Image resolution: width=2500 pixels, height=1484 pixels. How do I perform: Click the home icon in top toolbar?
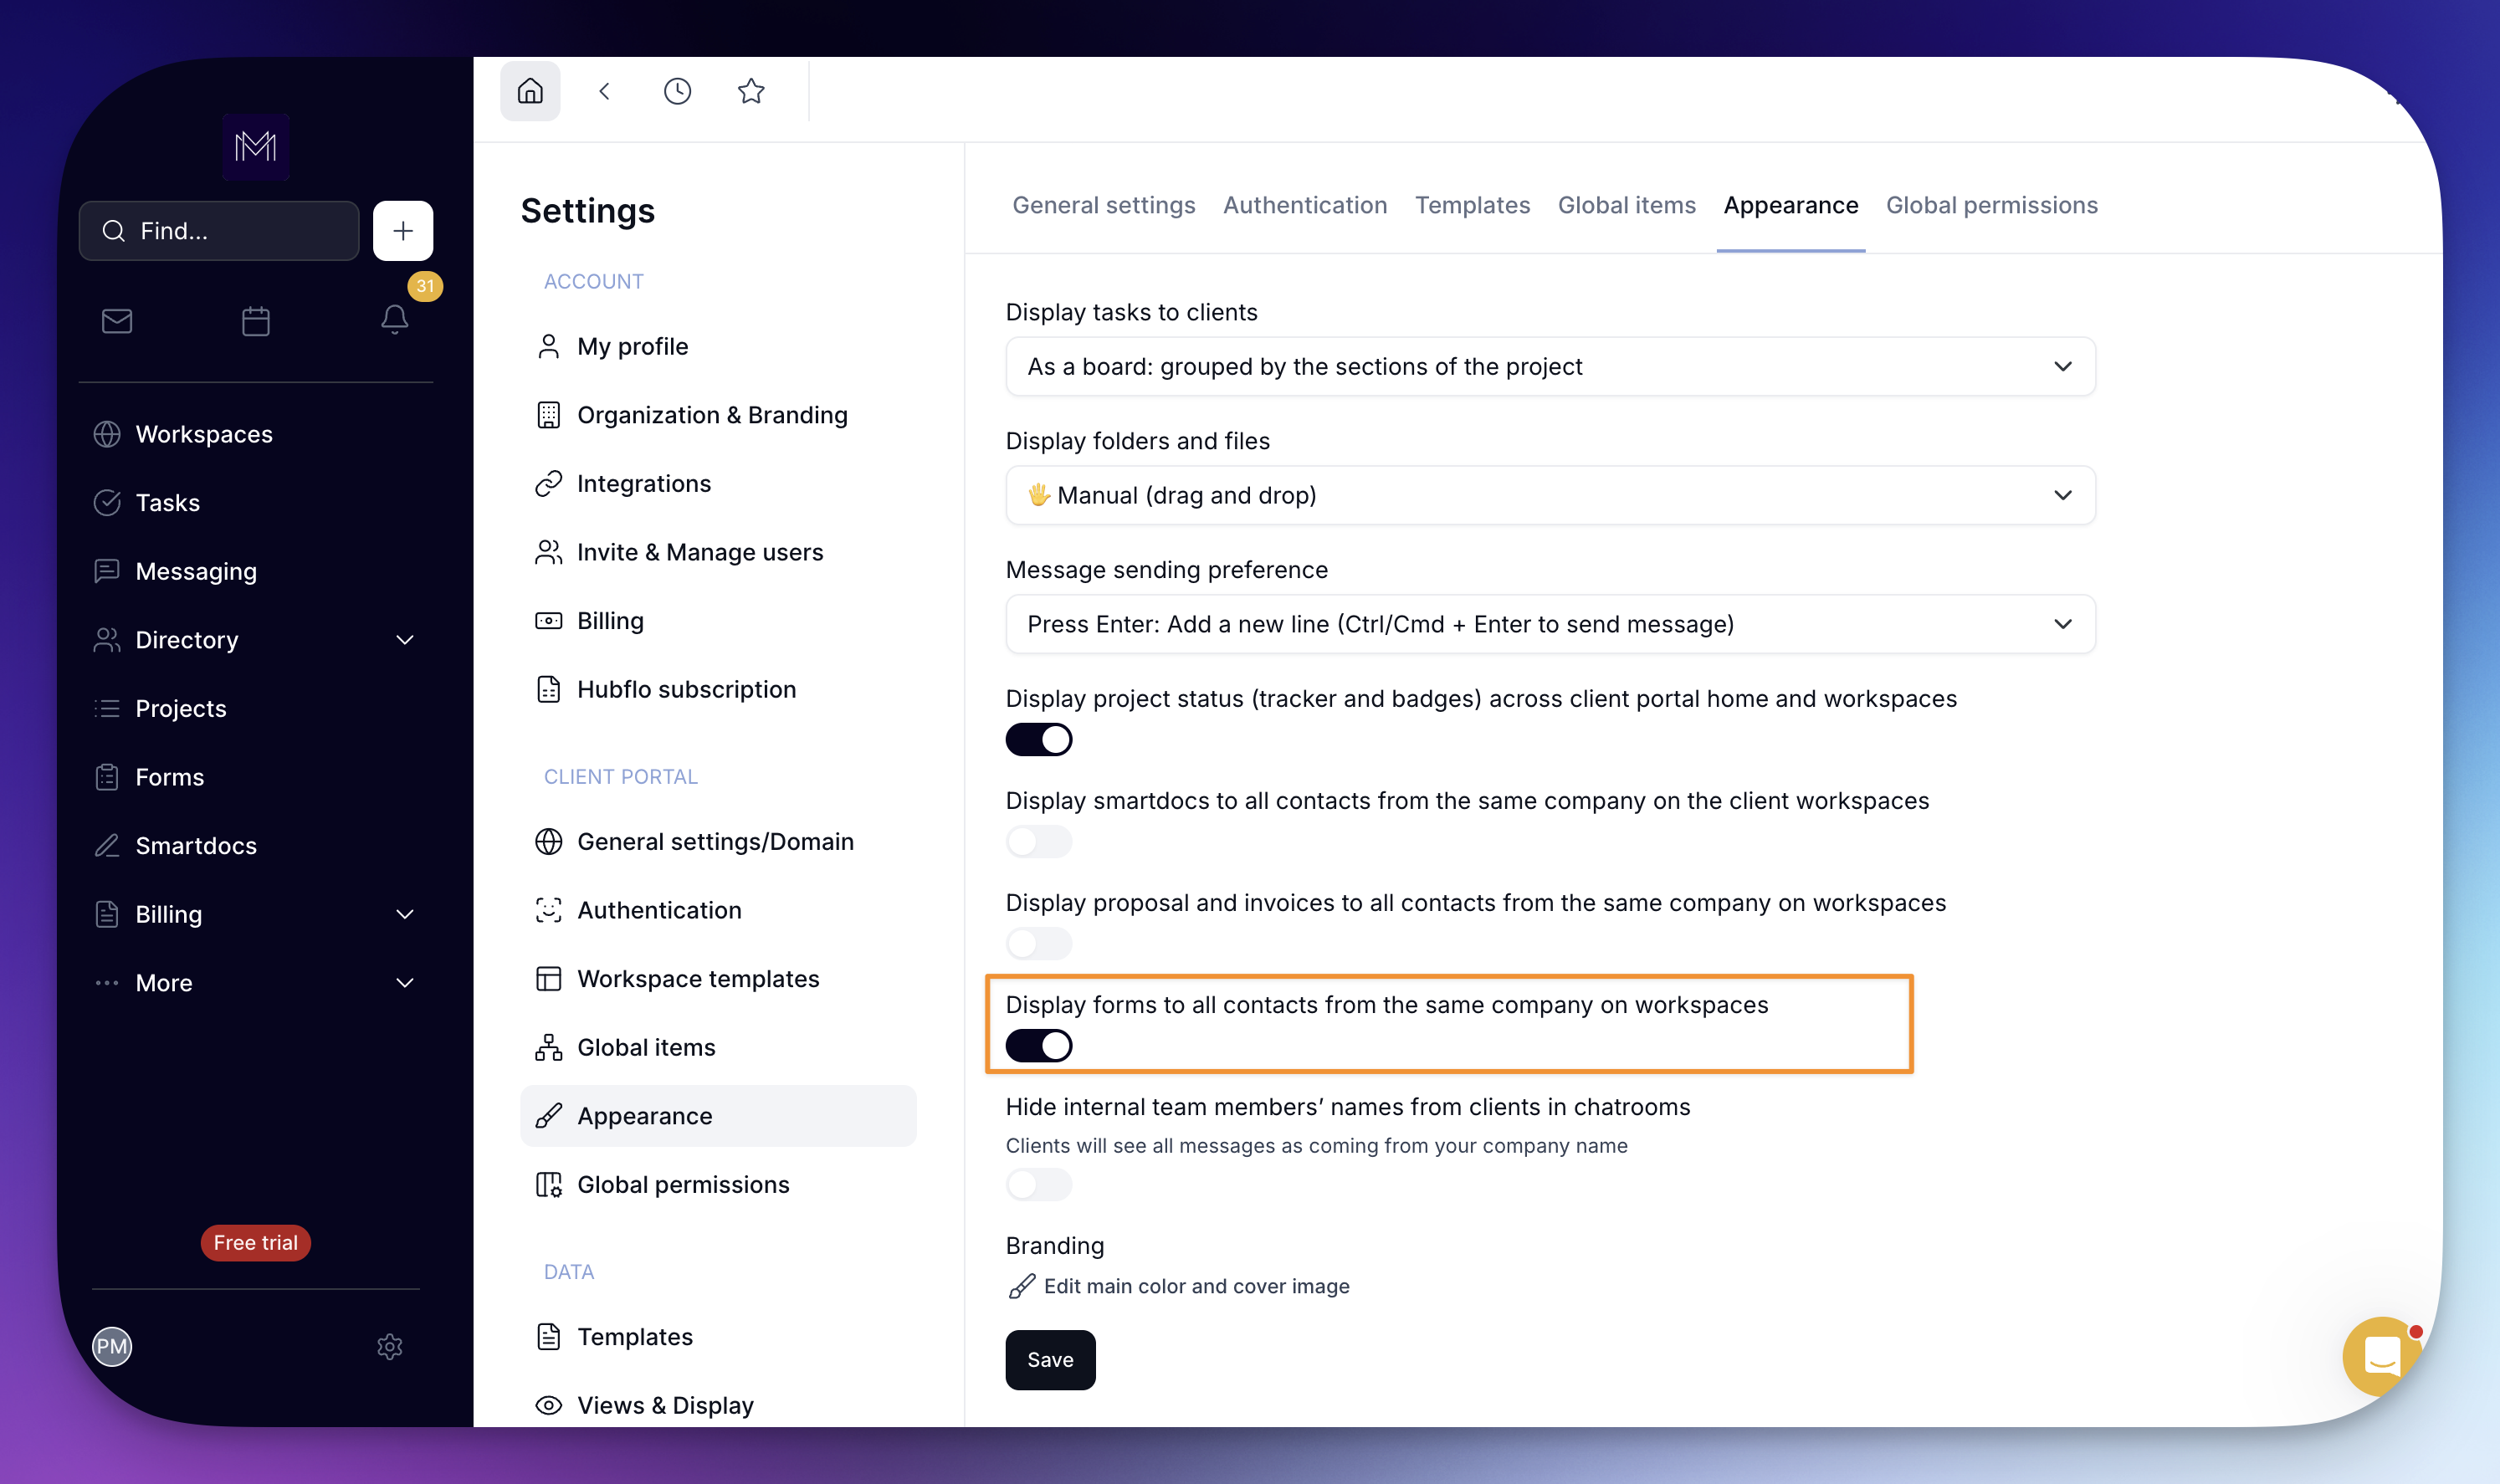tap(530, 91)
